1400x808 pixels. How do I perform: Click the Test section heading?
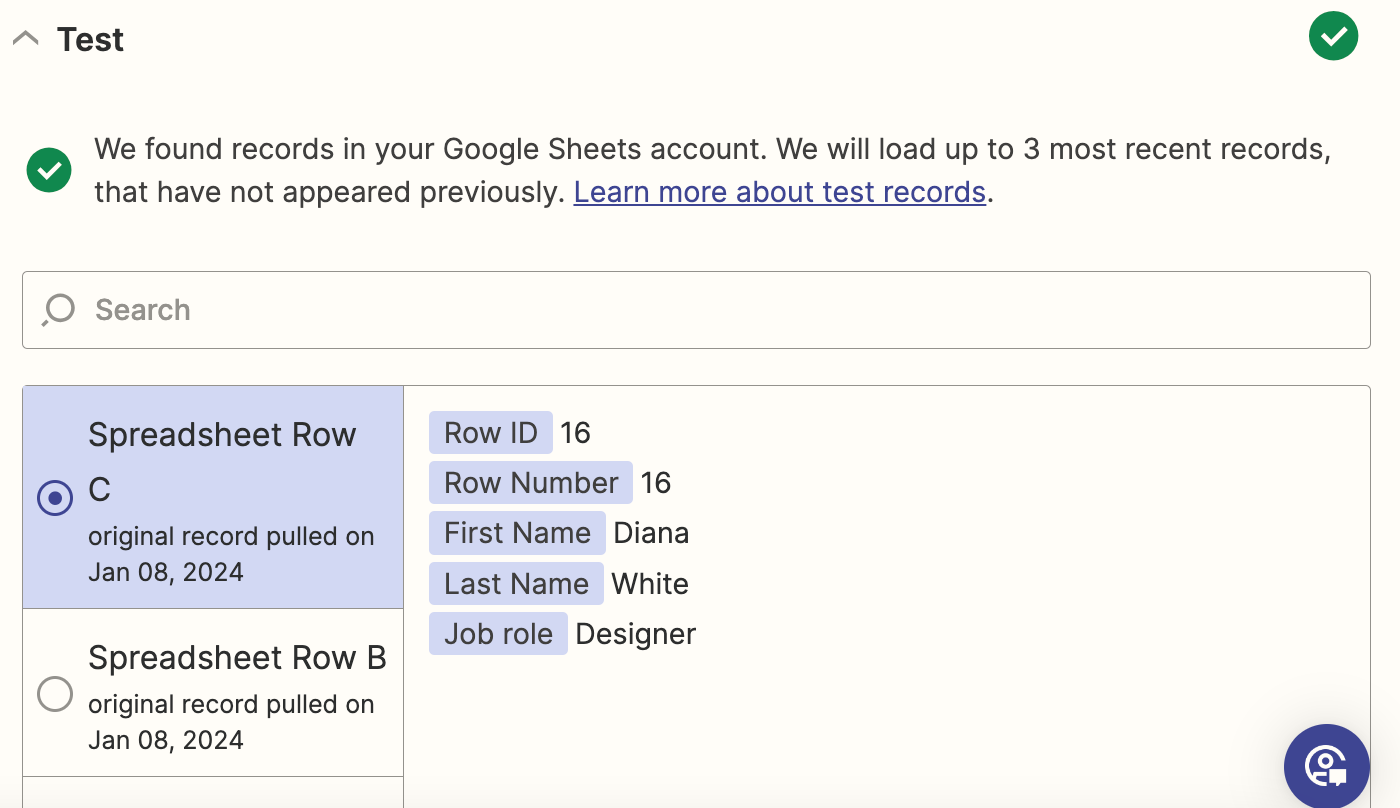pos(90,40)
